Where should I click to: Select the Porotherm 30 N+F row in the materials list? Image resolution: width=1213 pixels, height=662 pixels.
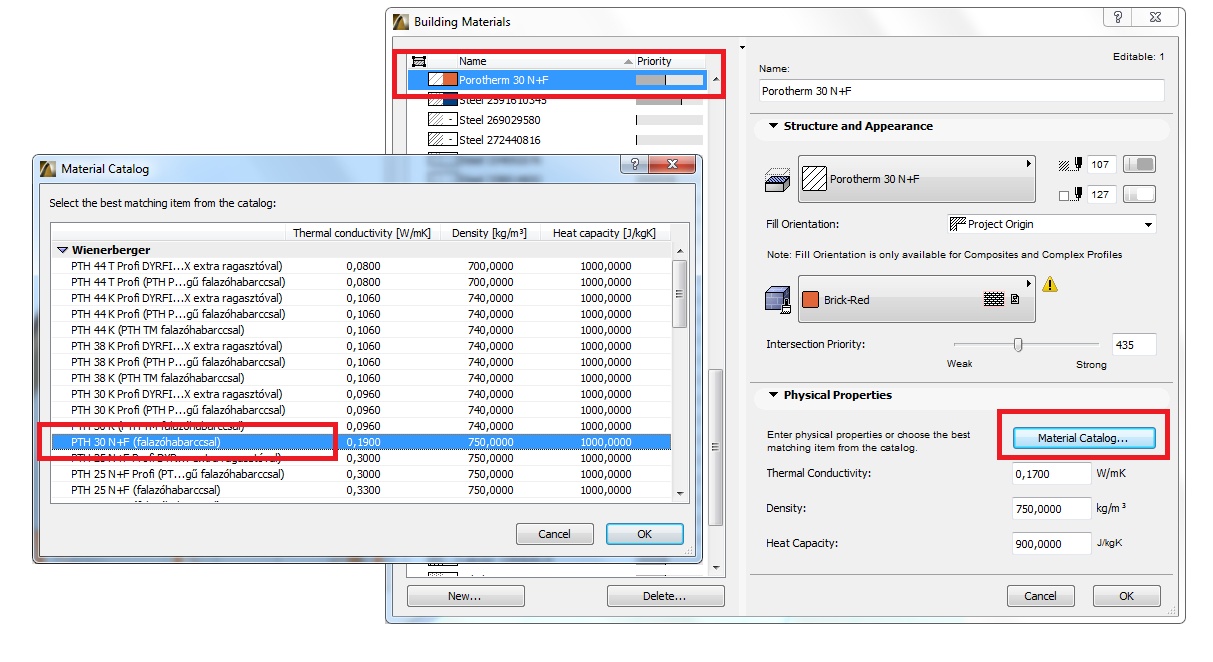tap(557, 79)
